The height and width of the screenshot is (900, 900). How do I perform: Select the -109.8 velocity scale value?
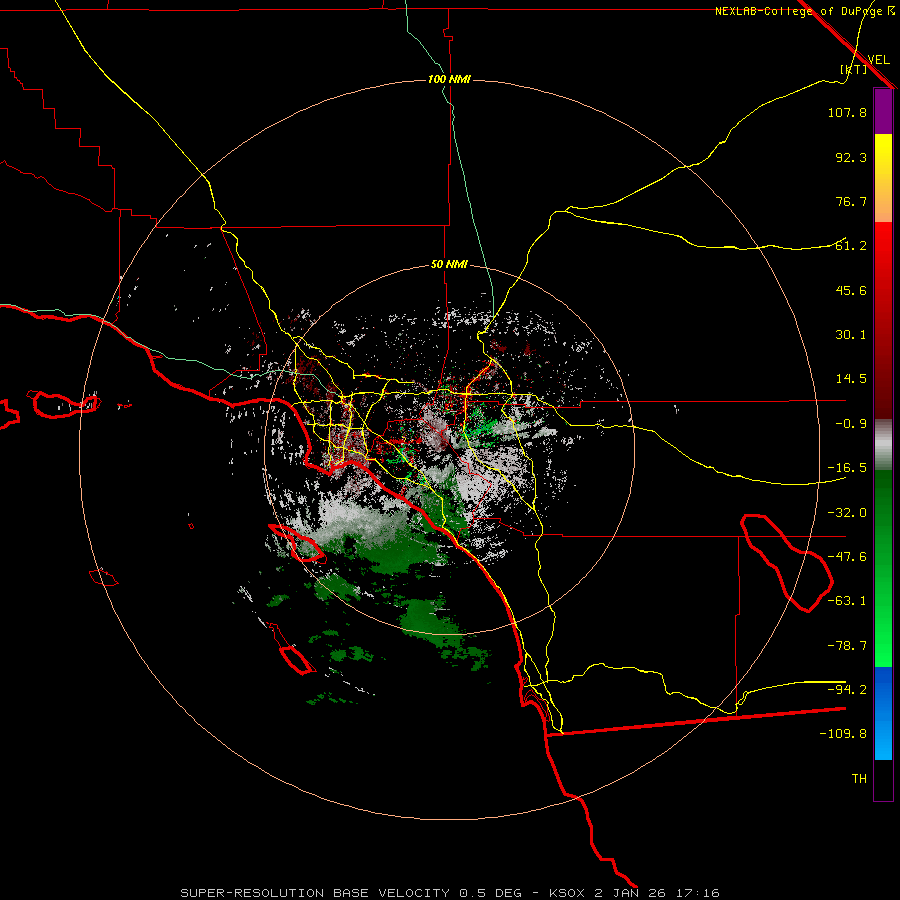(x=843, y=734)
